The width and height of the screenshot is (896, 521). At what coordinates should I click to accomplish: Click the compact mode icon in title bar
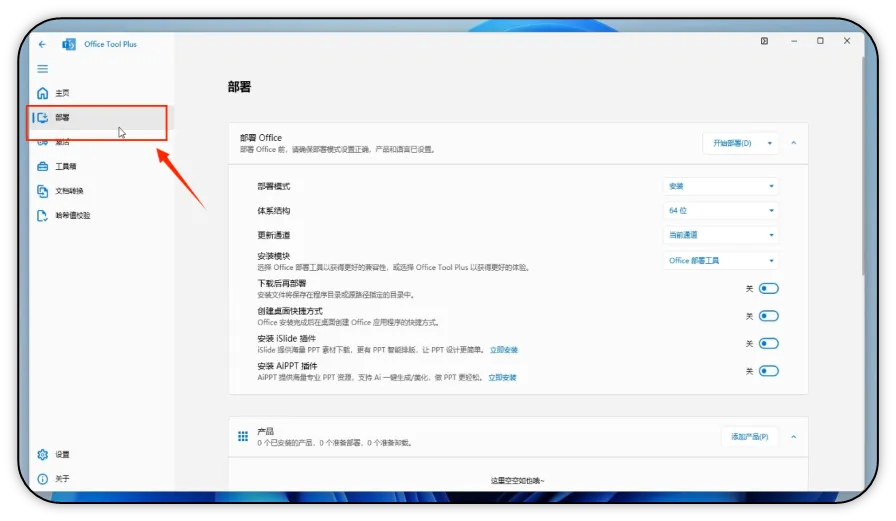click(x=764, y=41)
